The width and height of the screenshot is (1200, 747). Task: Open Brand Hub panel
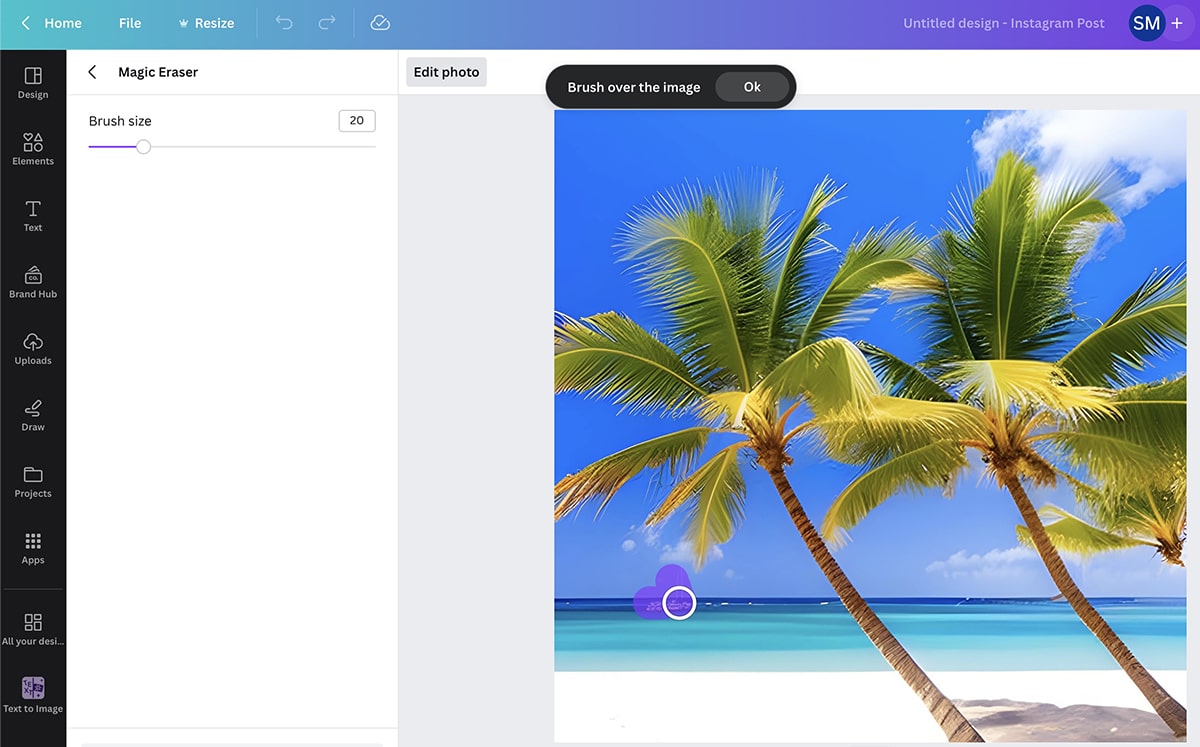33,281
